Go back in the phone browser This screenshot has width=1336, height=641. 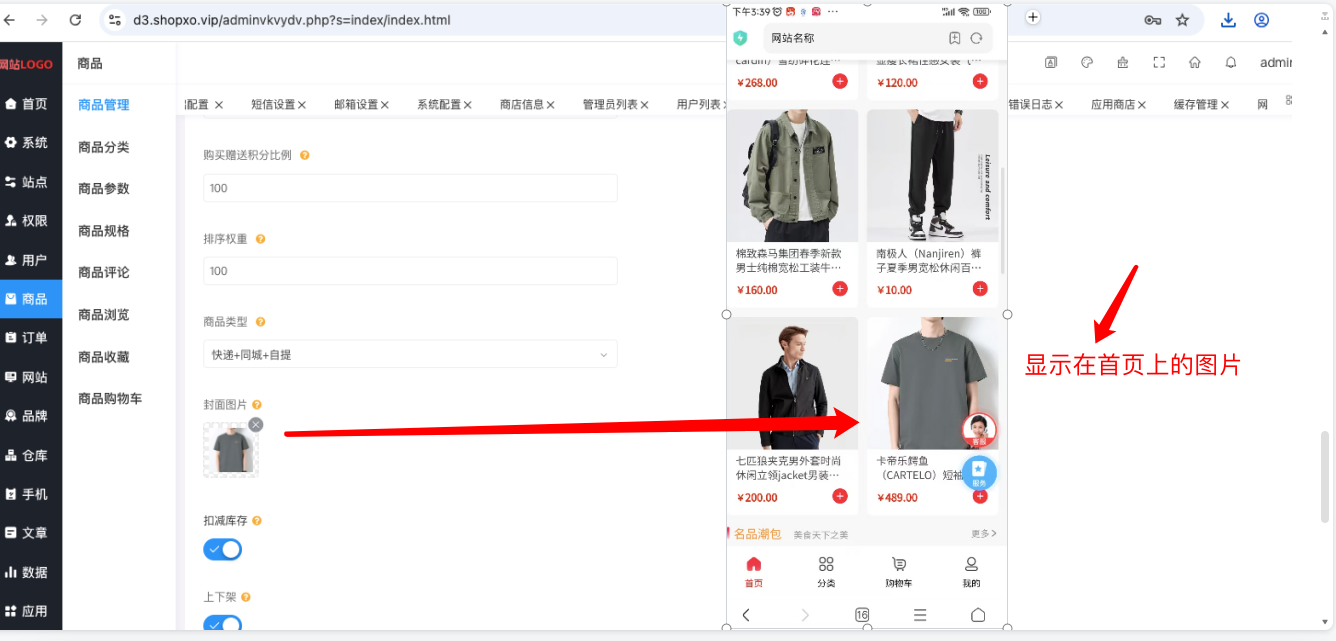point(746,615)
